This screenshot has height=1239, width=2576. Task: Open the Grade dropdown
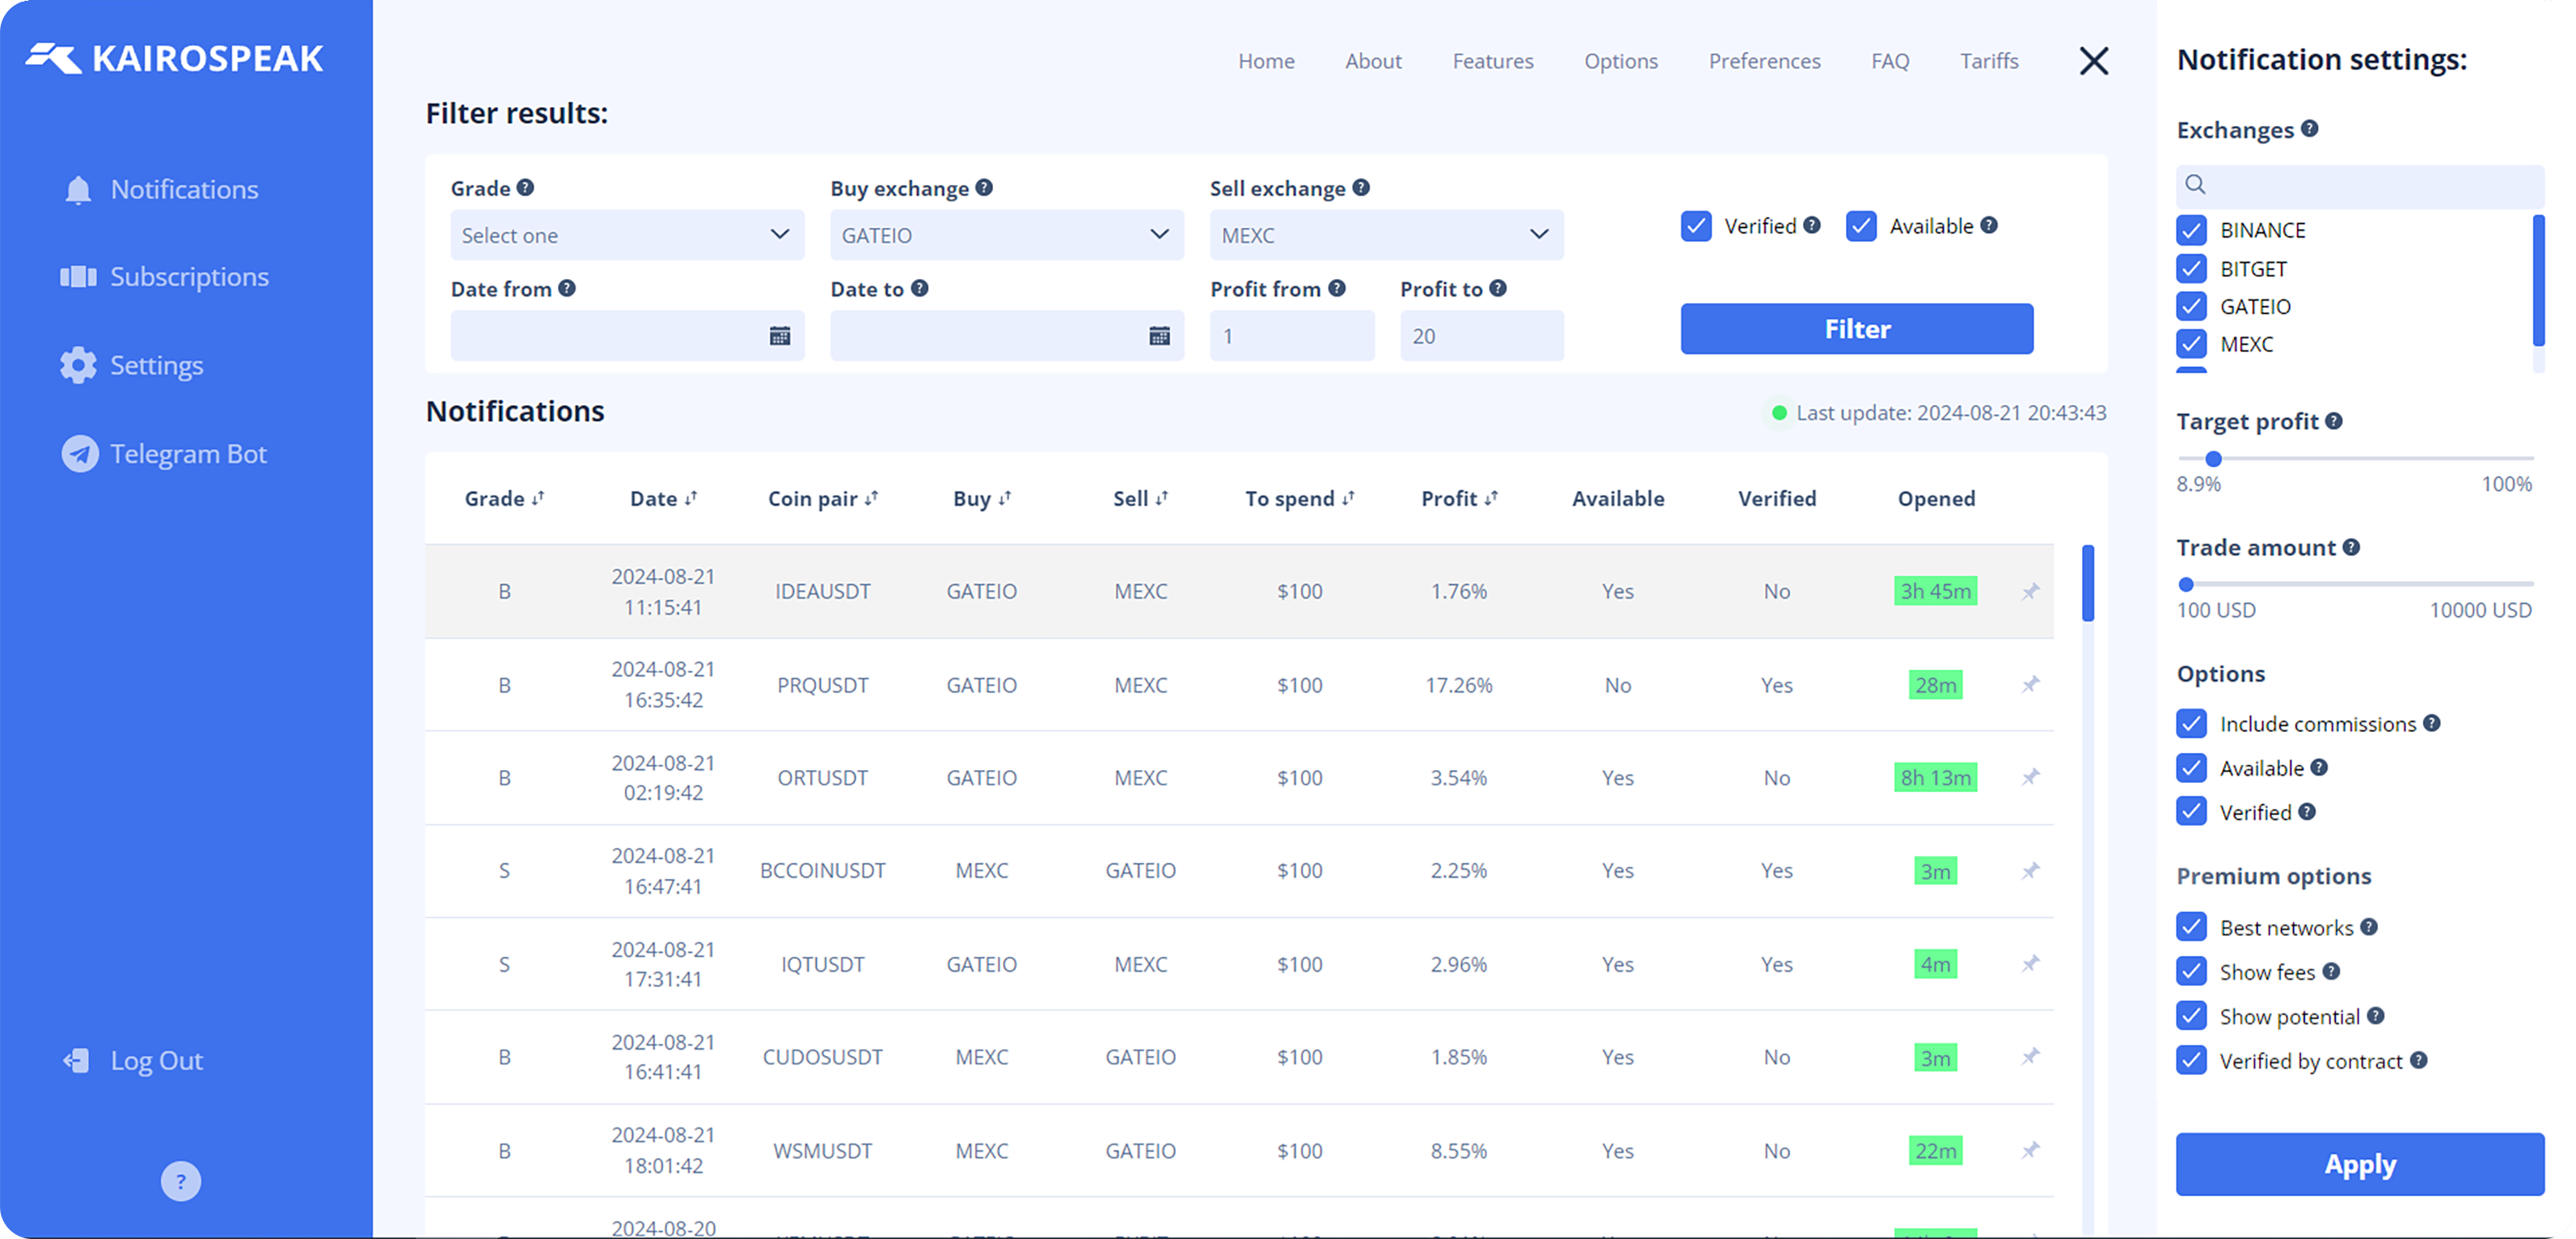627,235
